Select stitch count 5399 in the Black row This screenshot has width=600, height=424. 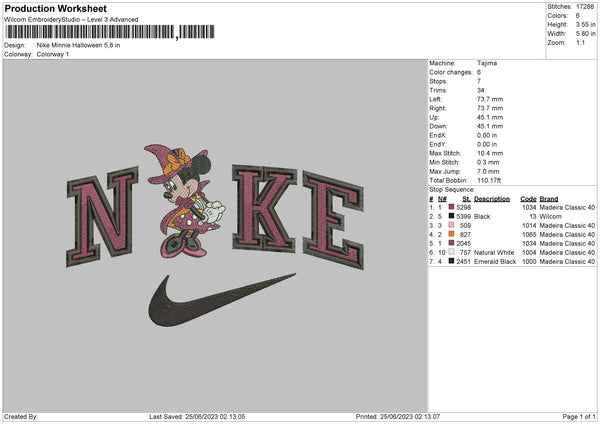pyautogui.click(x=463, y=216)
